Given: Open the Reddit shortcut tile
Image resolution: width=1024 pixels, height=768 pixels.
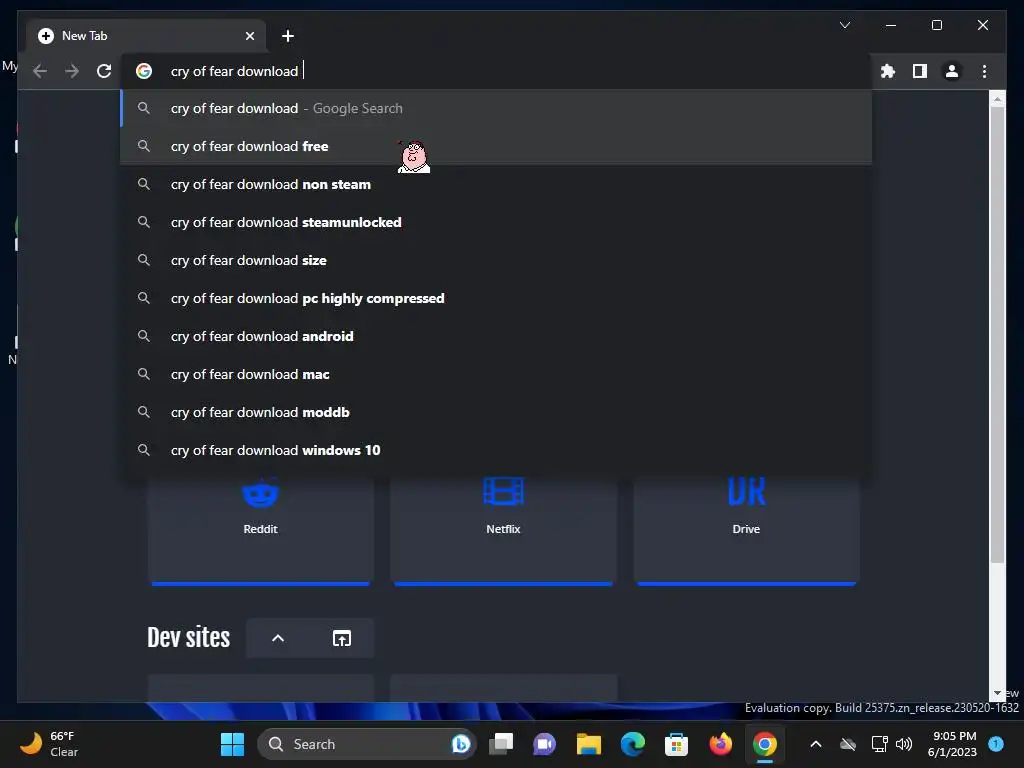Looking at the screenshot, I should coord(261,529).
